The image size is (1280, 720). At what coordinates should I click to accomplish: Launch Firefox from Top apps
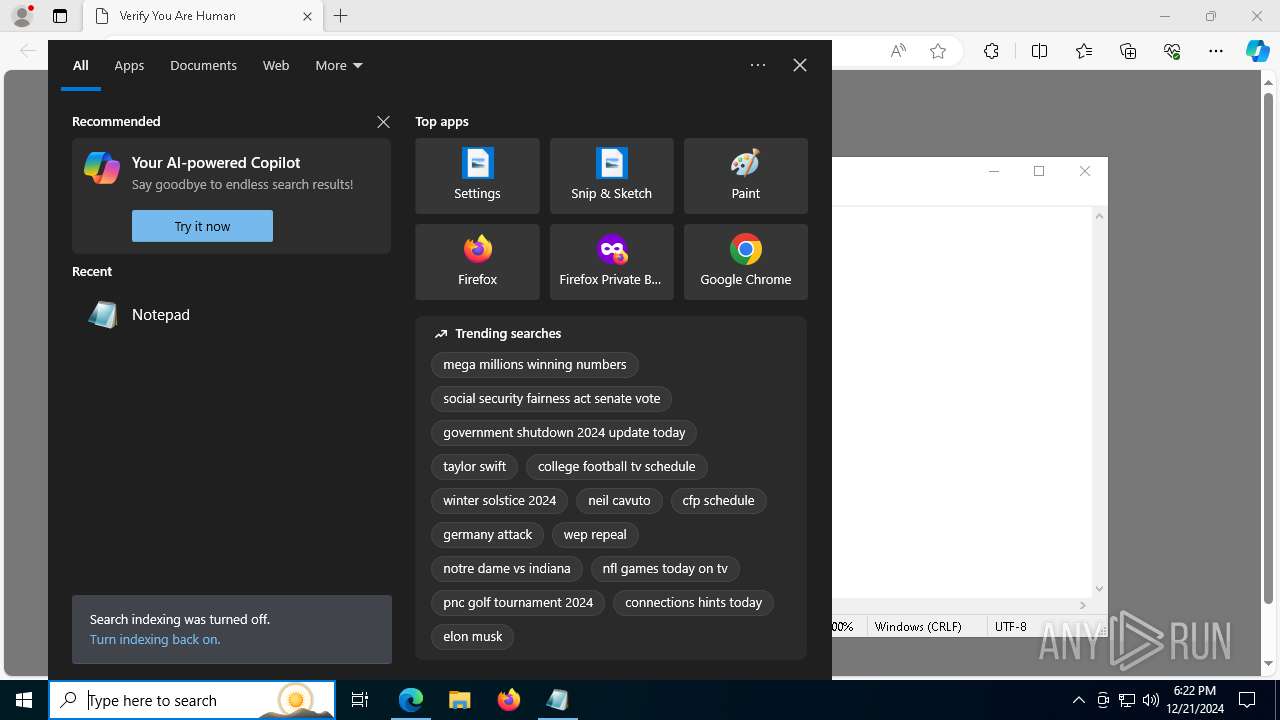(477, 262)
